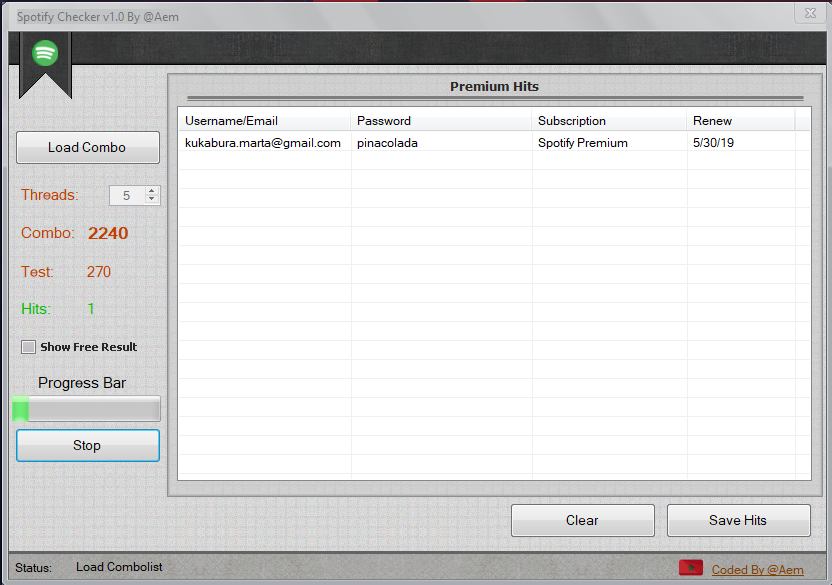Open the Coded By @Aem link

[757, 570]
